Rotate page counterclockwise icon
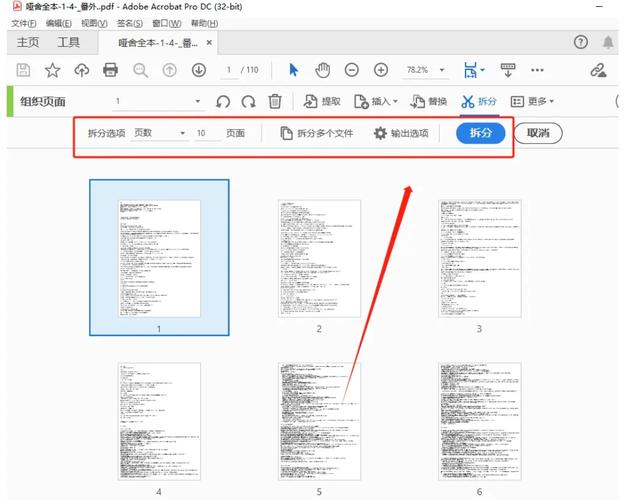Viewport: 640px width, 500px height. (223, 101)
